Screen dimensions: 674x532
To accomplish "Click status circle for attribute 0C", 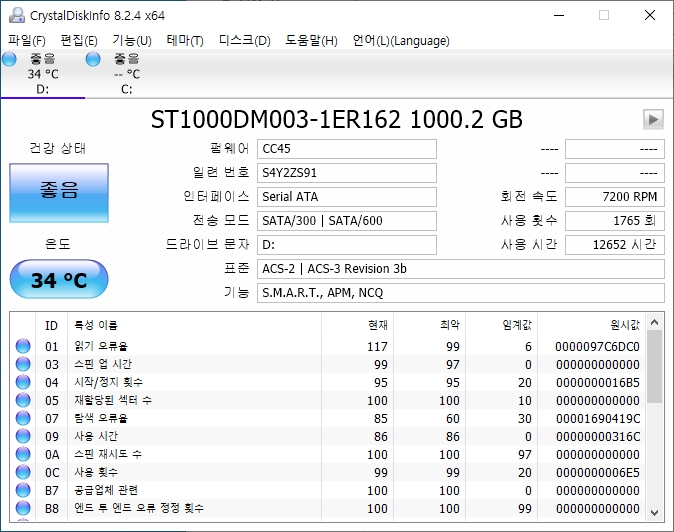I will click(x=23, y=473).
